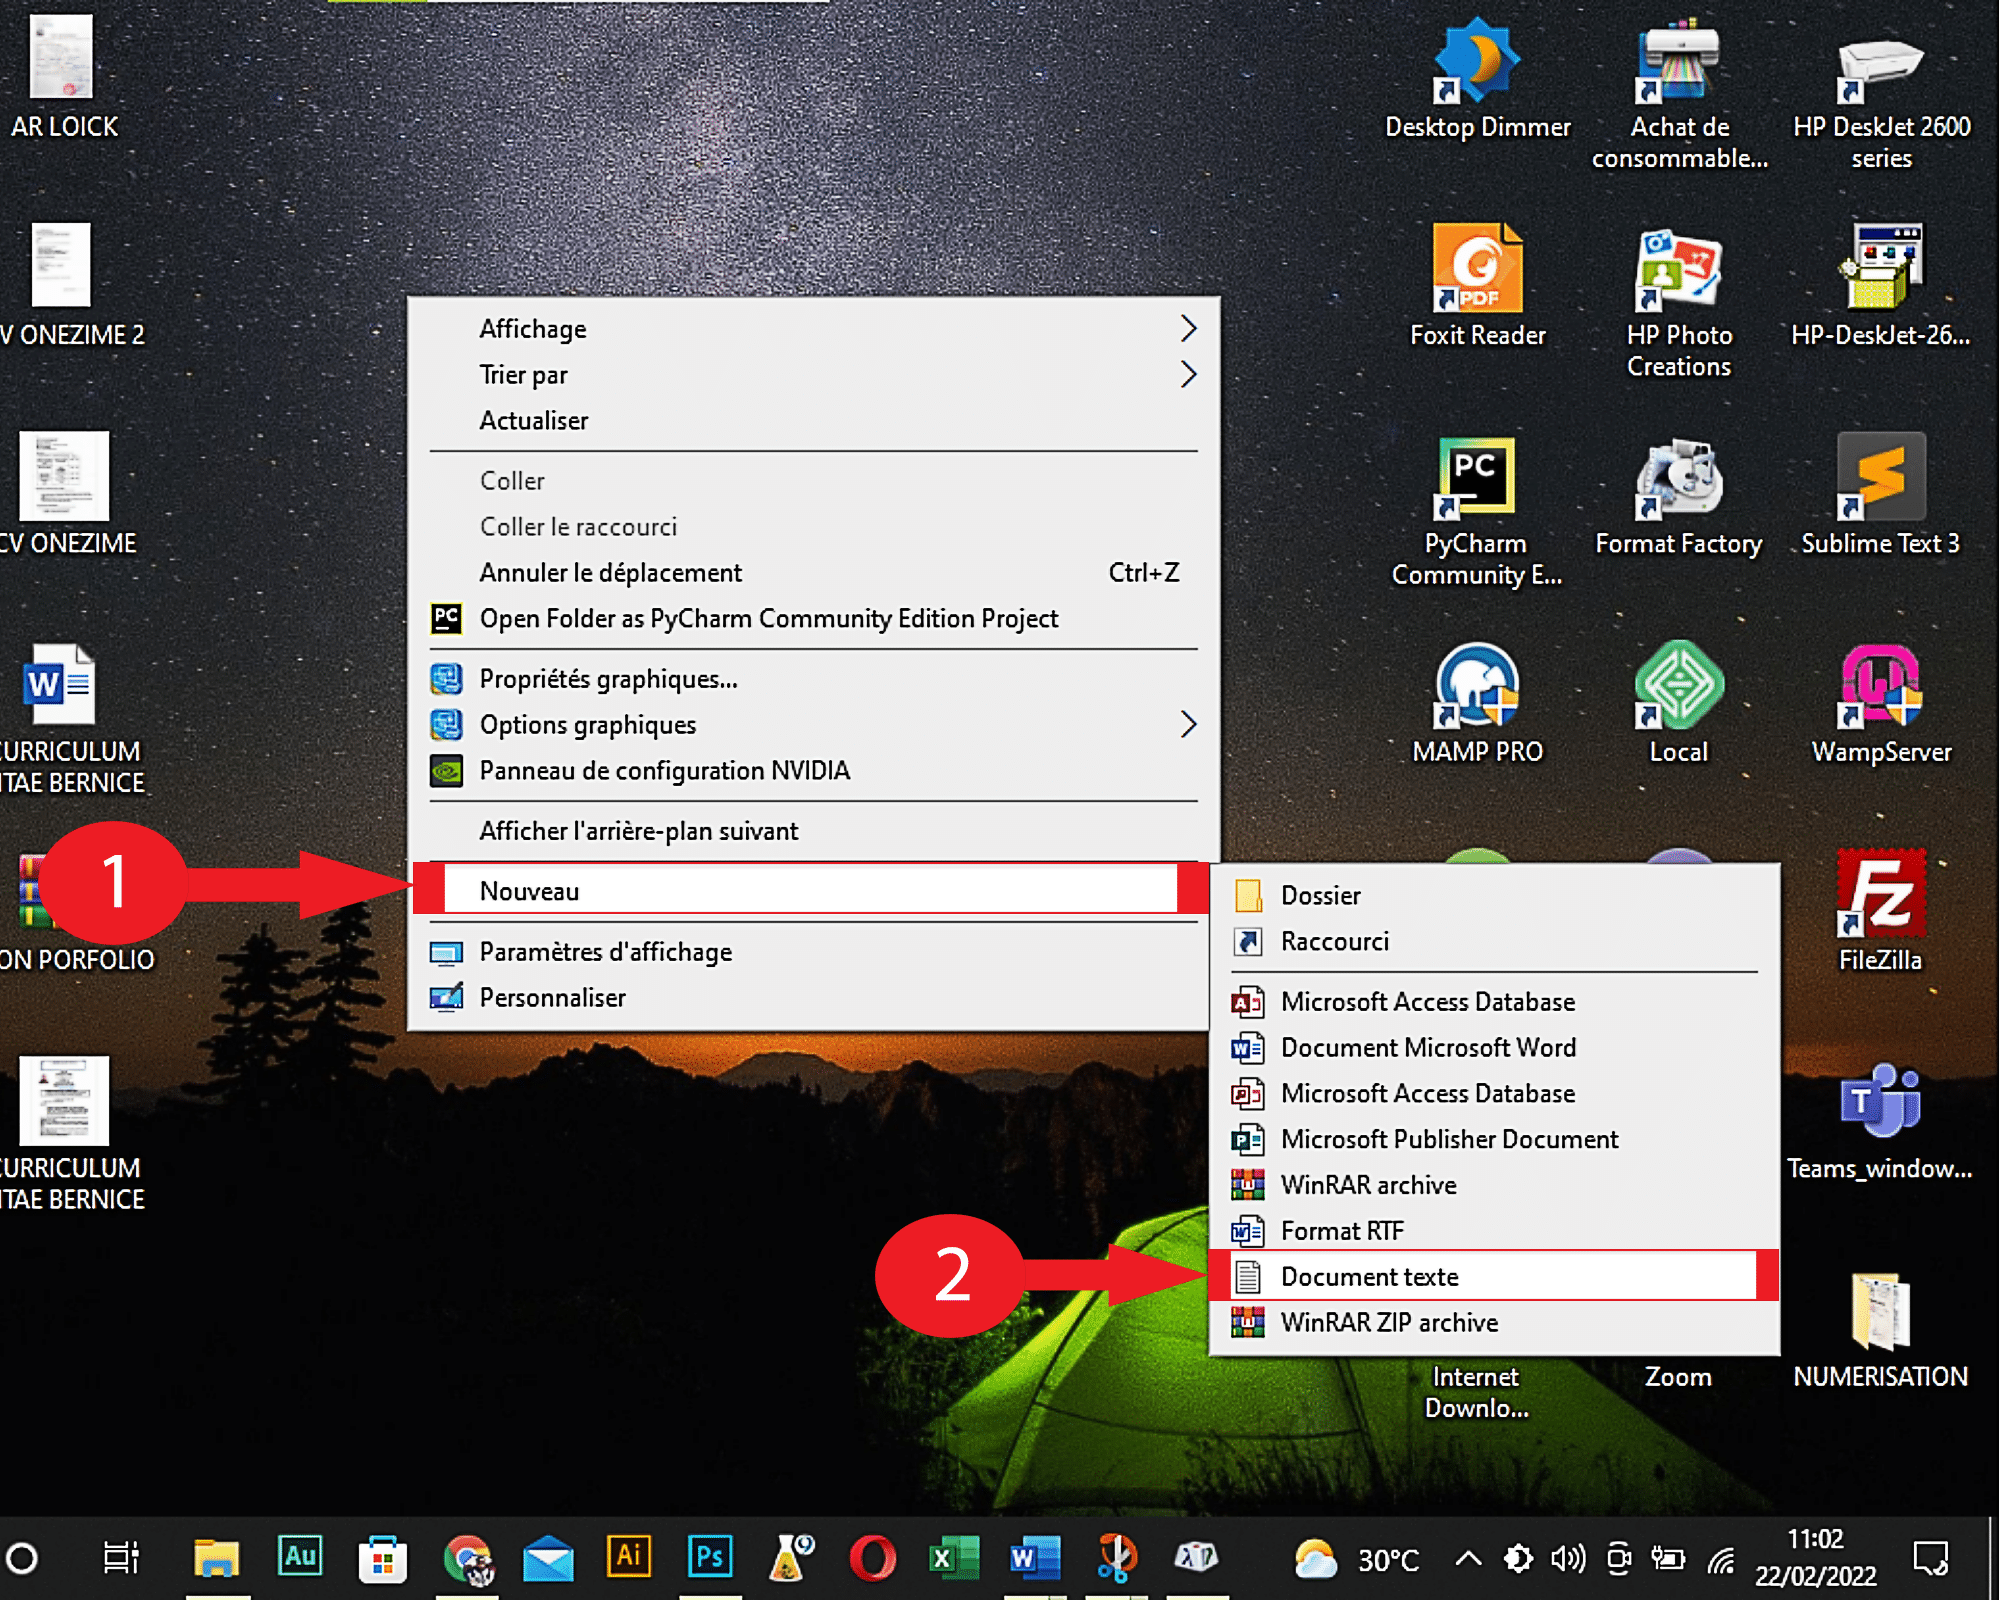This screenshot has width=2000, height=1600.
Task: Create Microsoft Publisher Document
Action: click(x=1494, y=1139)
